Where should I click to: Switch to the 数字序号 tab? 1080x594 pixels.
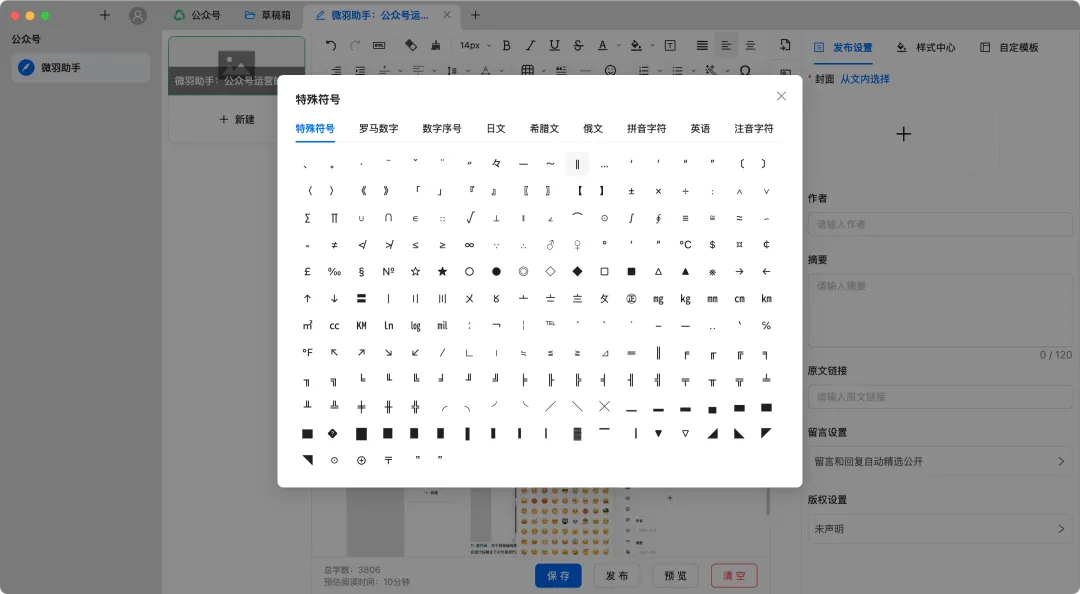pyautogui.click(x=442, y=128)
